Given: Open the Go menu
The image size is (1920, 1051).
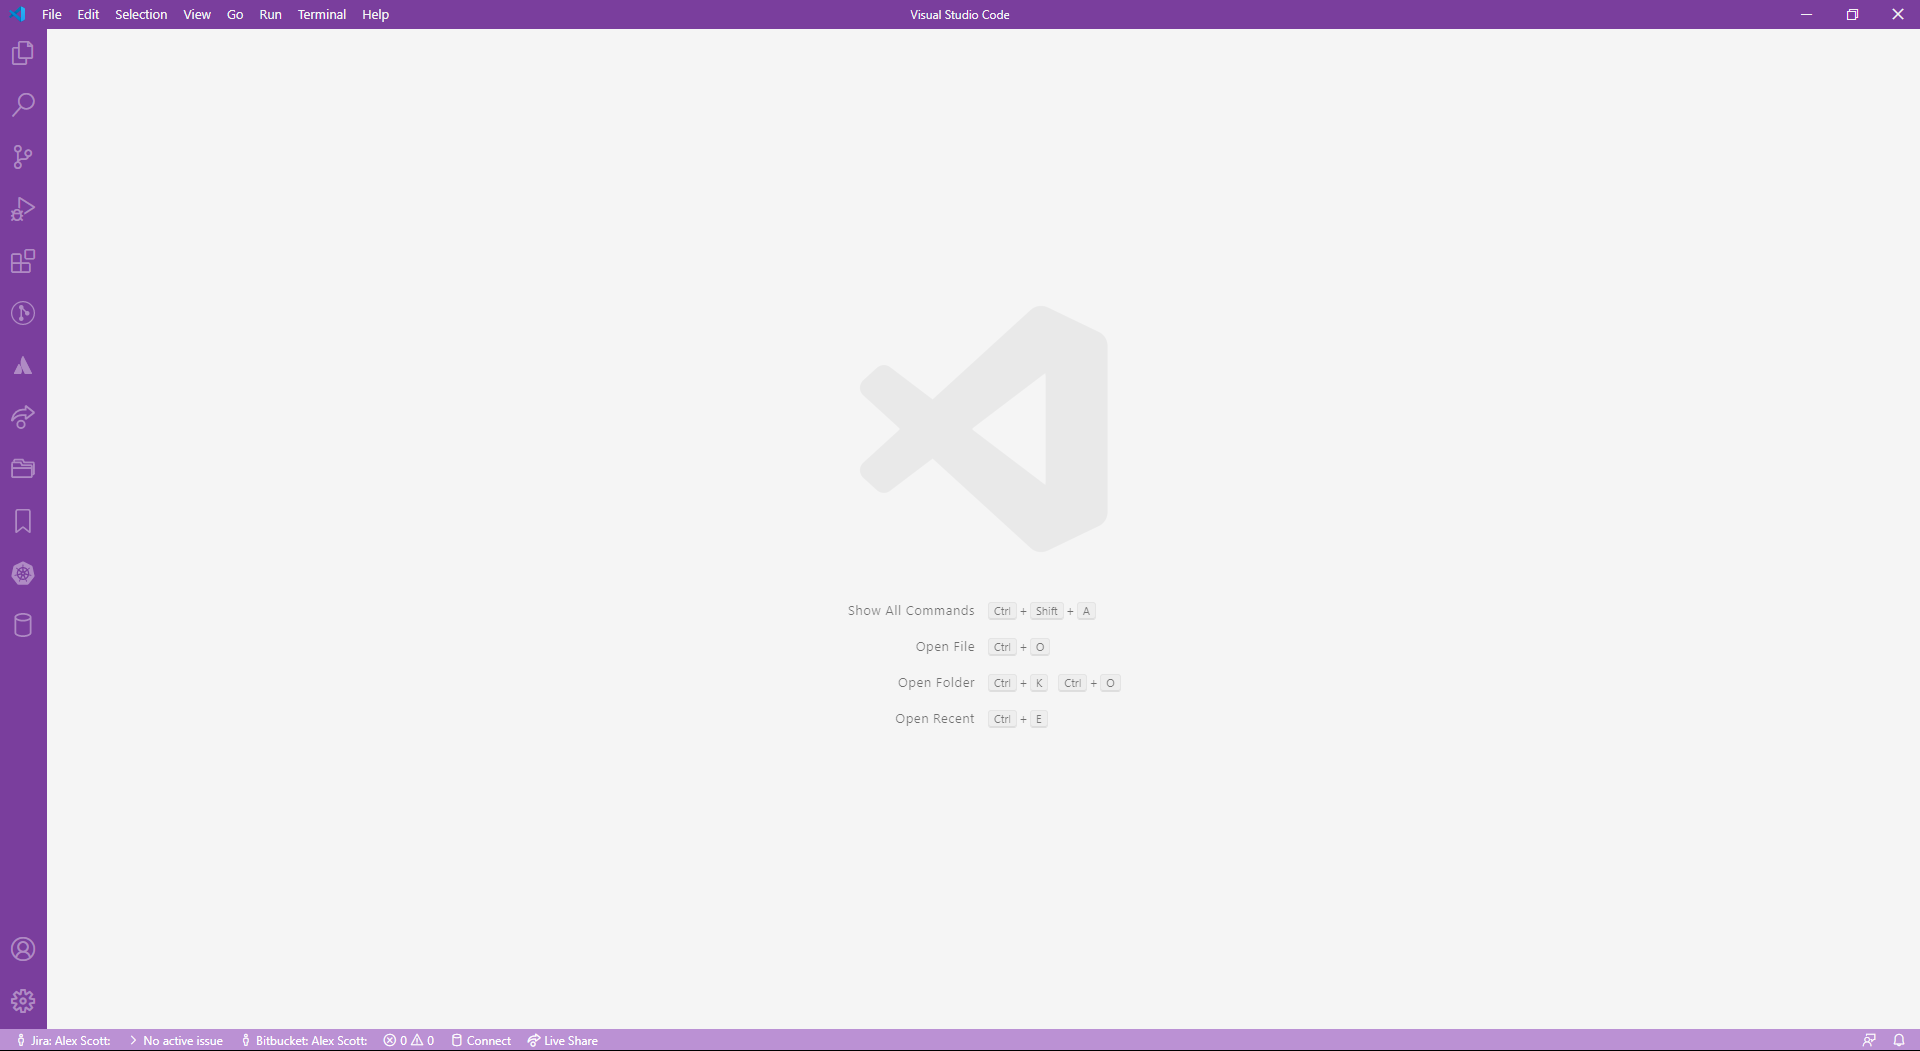Looking at the screenshot, I should [235, 14].
